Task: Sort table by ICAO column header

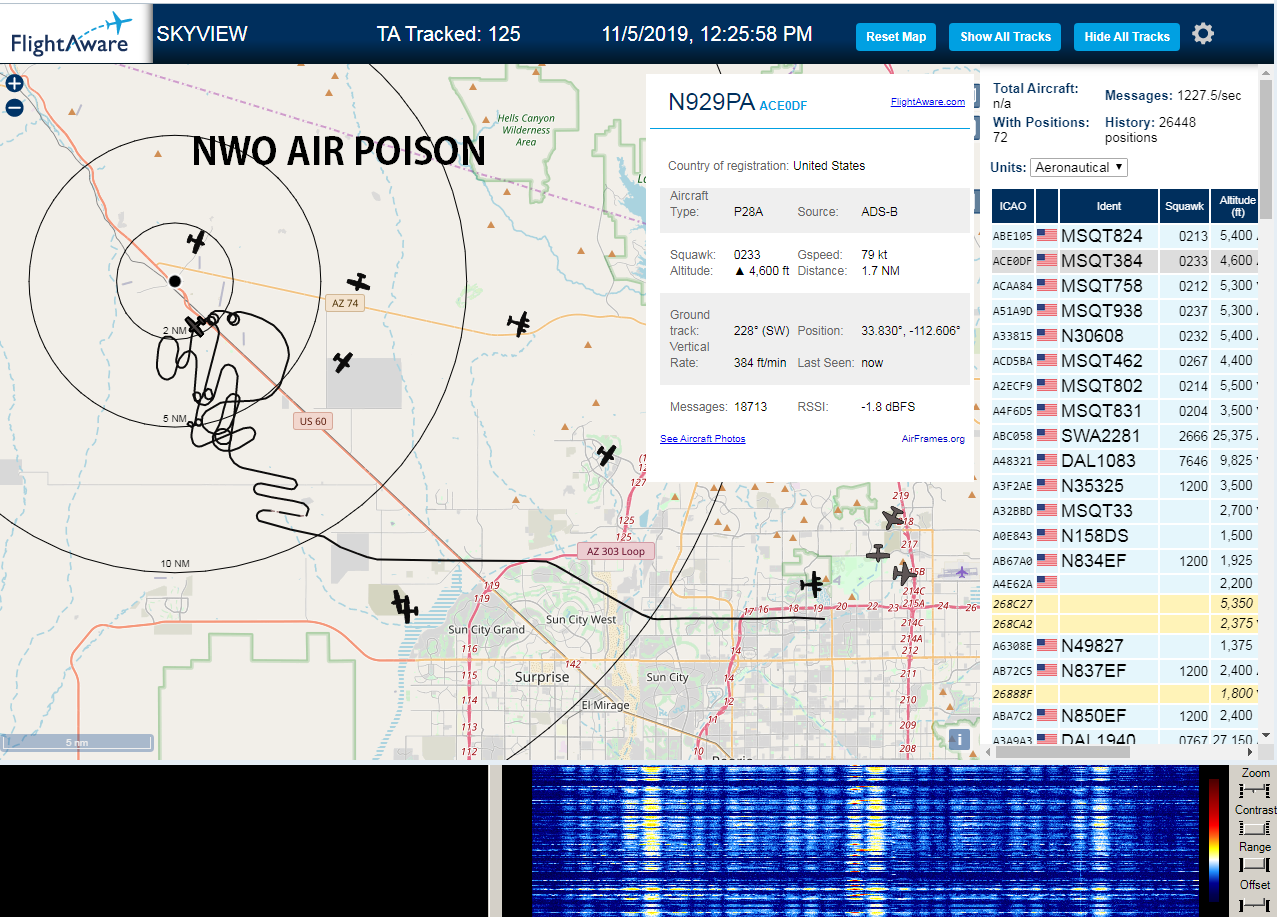Action: click(1013, 206)
